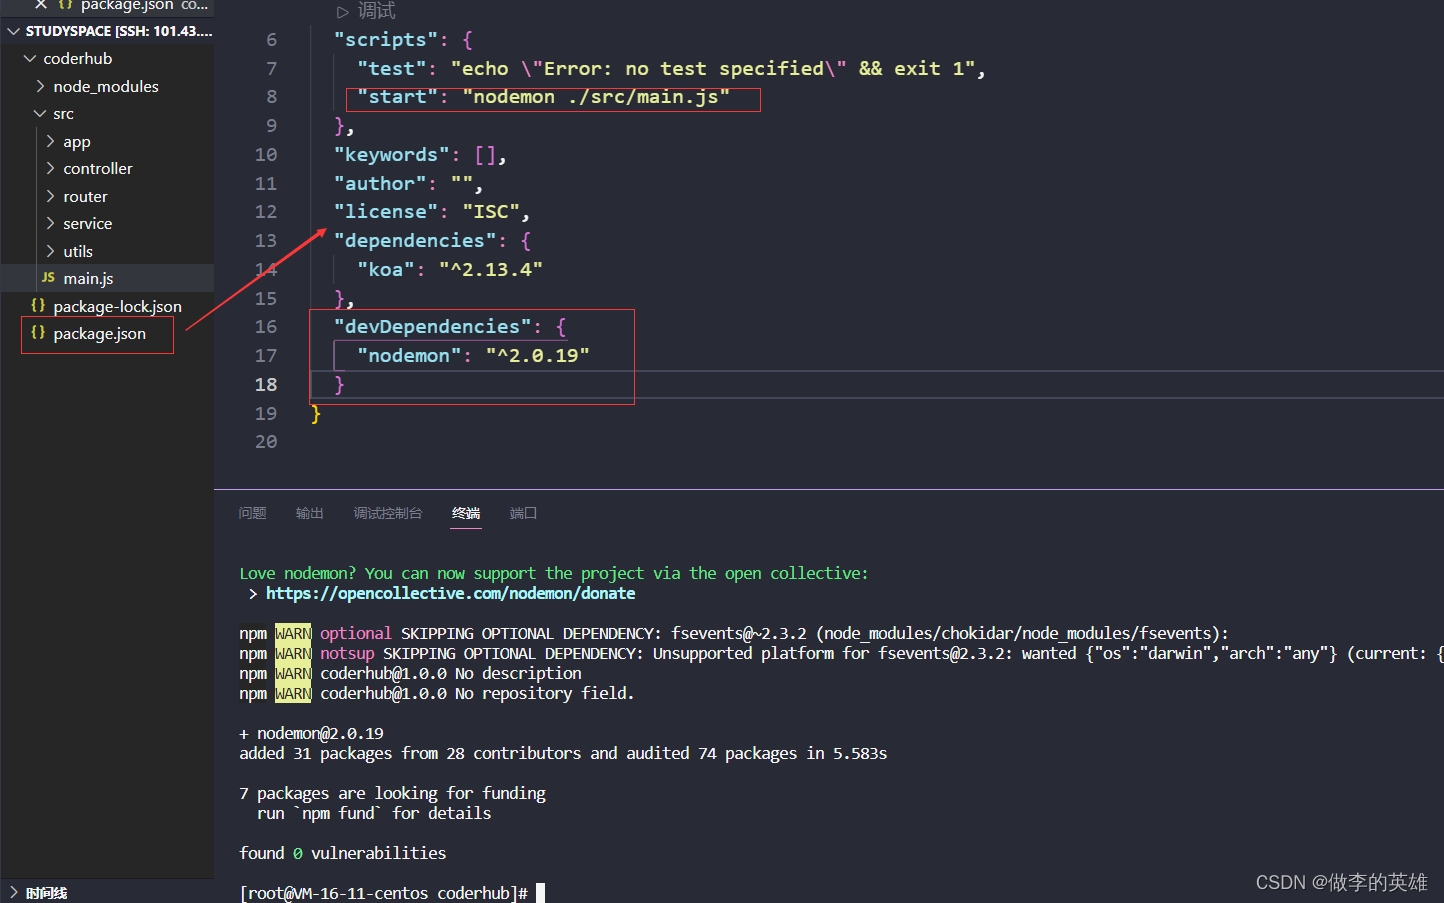Click "found 0 vulnerabilities" terminal text
The width and height of the screenshot is (1444, 903).
pyautogui.click(x=343, y=853)
